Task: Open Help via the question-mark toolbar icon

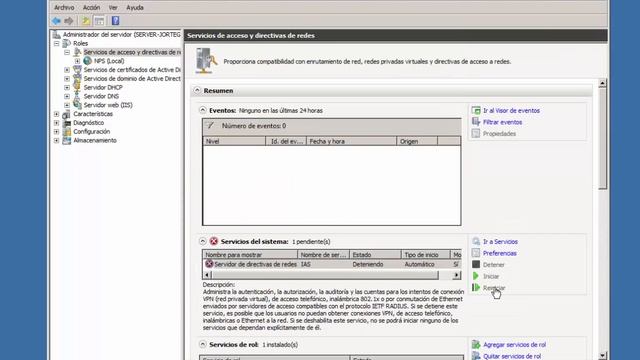Action: [x=116, y=21]
